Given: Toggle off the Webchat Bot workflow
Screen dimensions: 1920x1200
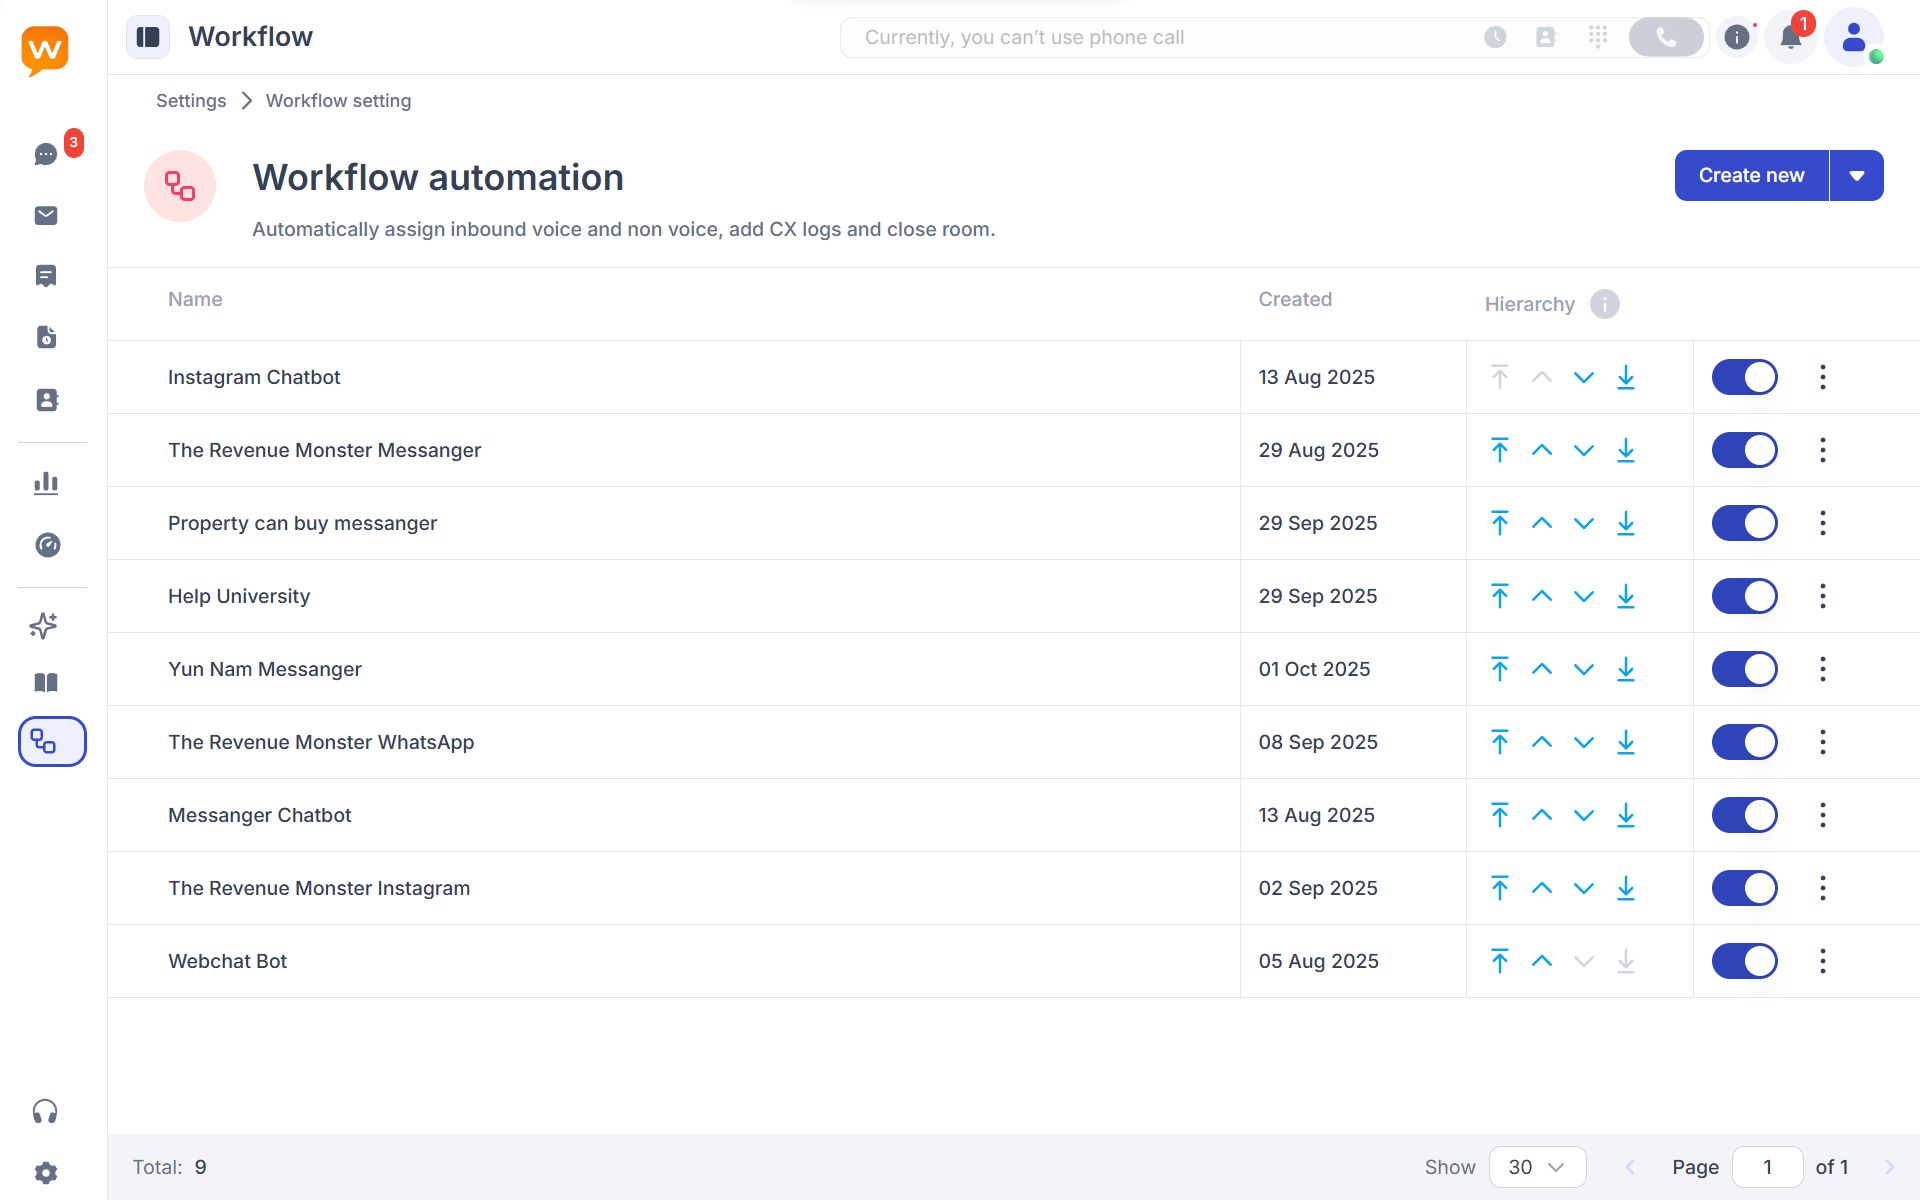Looking at the screenshot, I should coord(1744,961).
